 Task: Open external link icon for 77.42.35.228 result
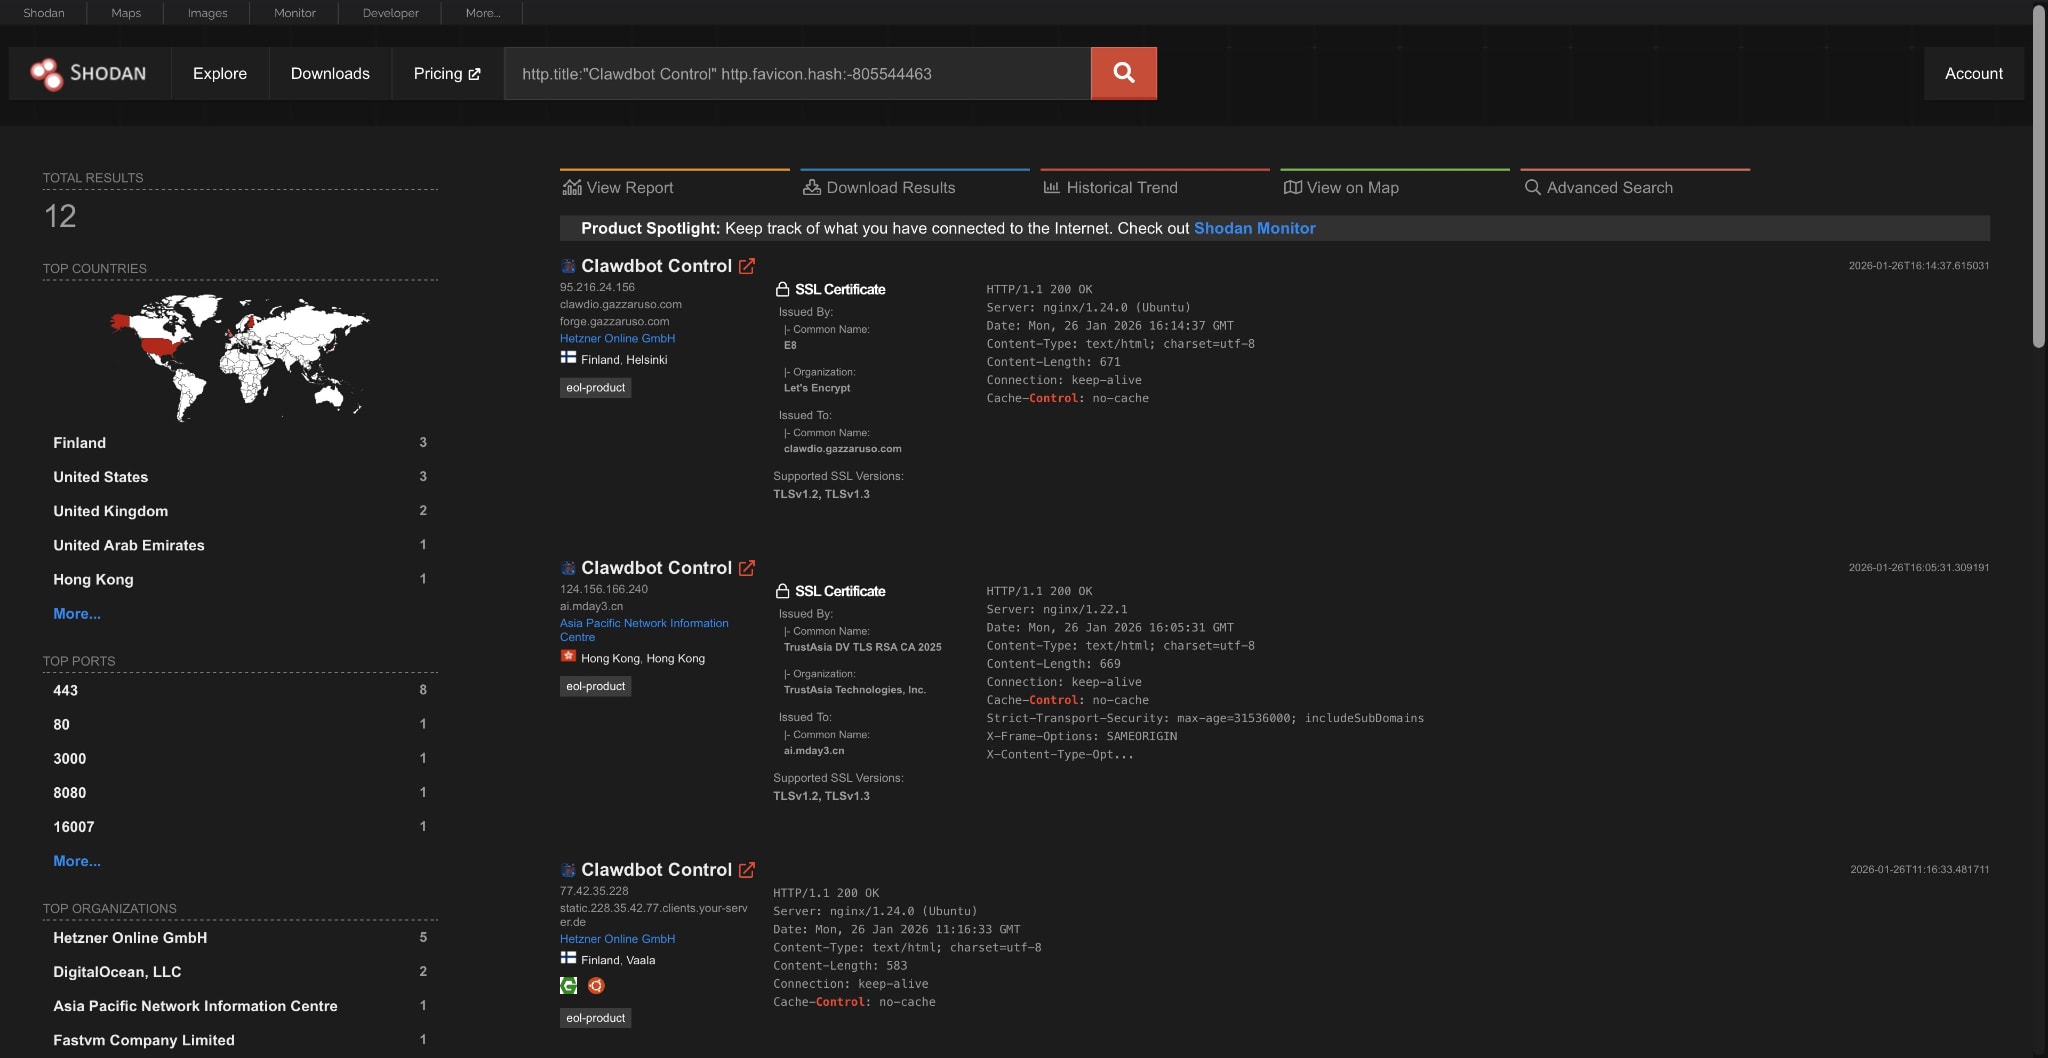click(747, 870)
